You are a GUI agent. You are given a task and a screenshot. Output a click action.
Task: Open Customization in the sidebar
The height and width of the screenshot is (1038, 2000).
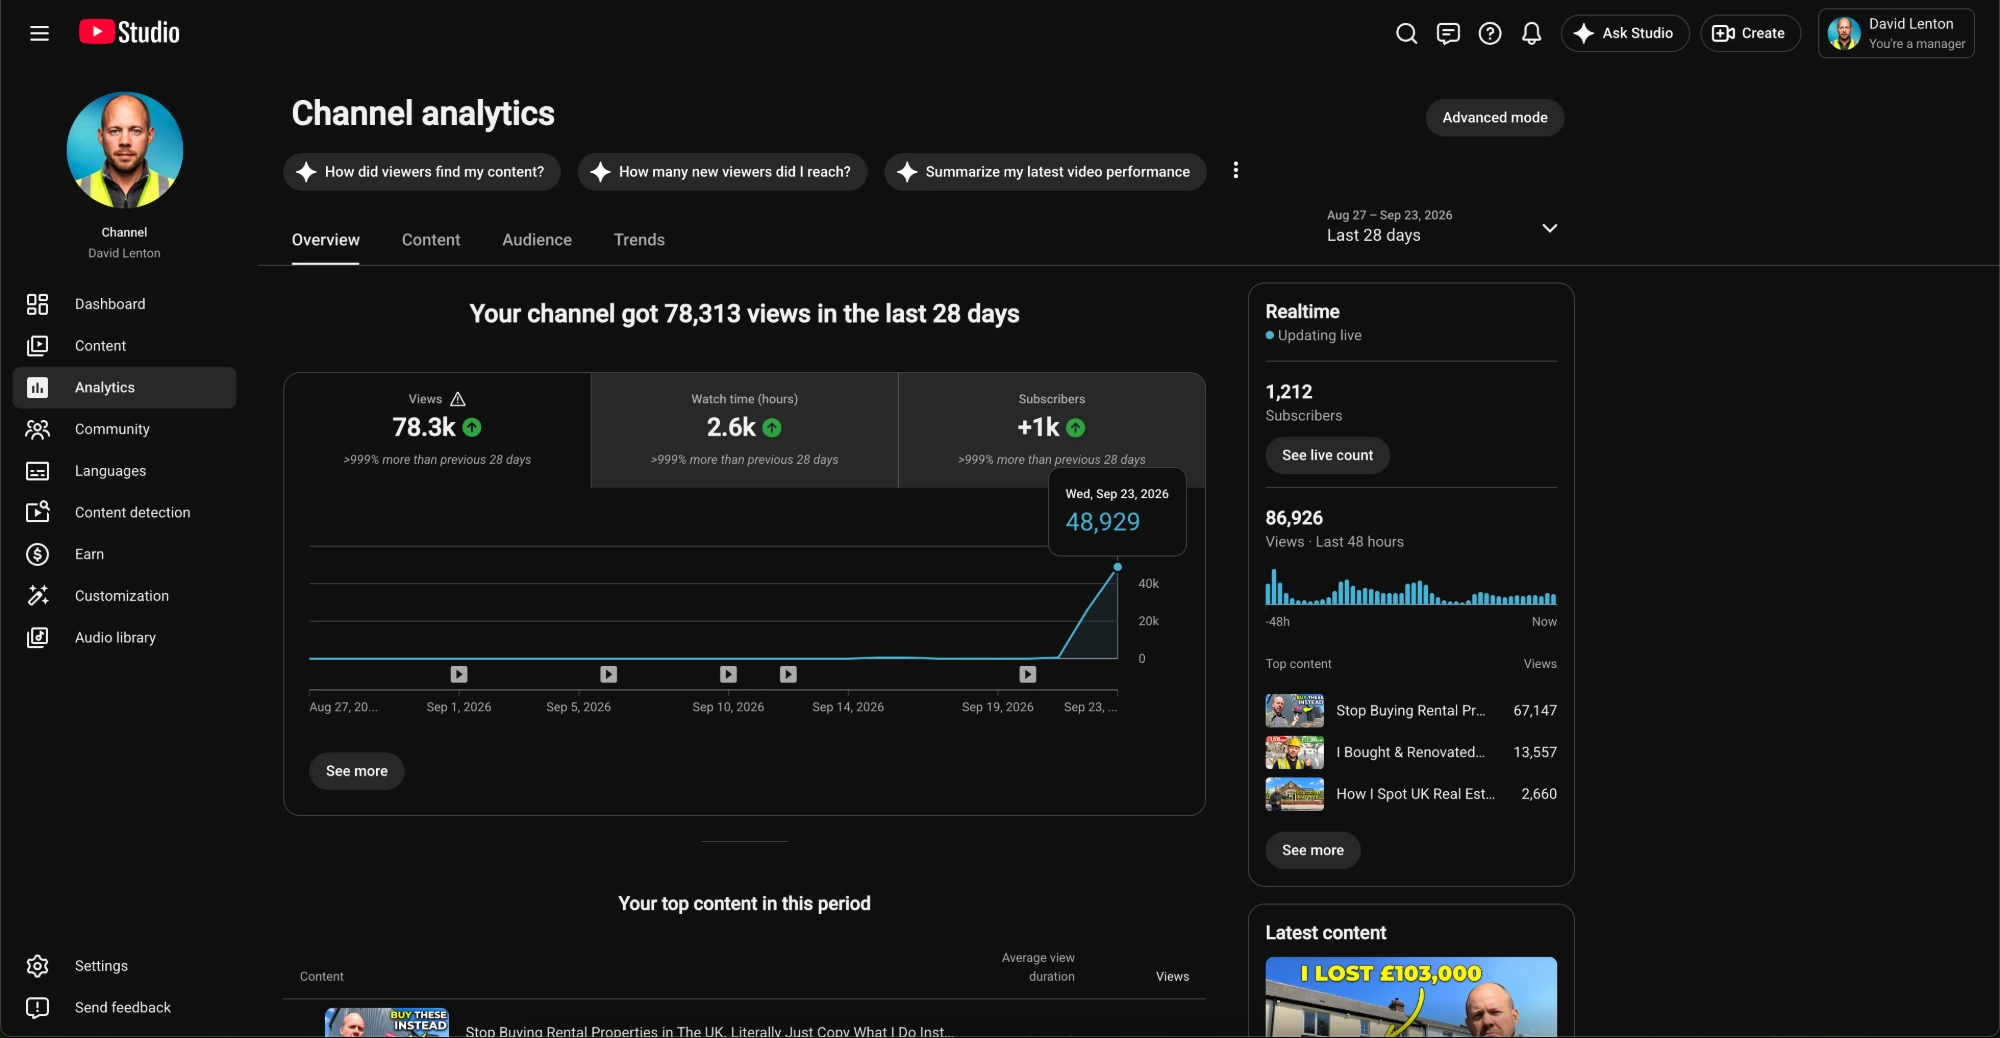124,596
